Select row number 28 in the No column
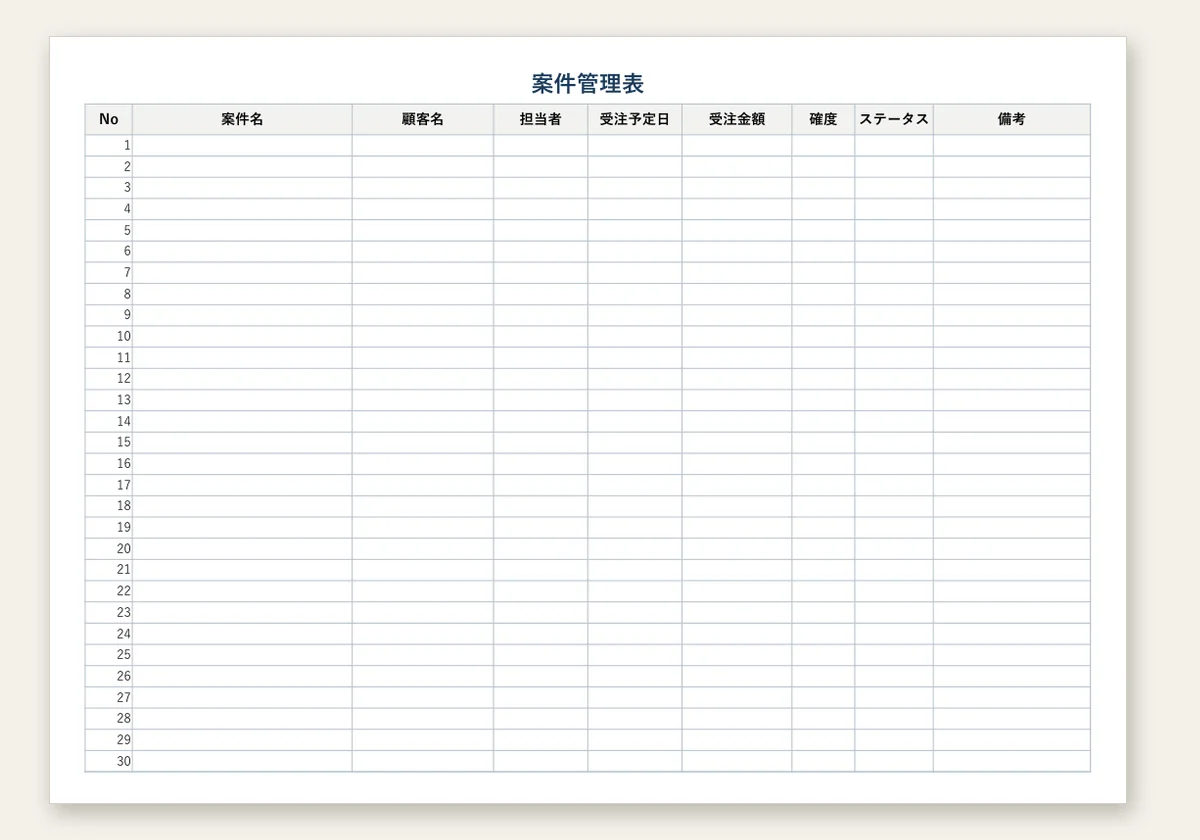Image resolution: width=1200 pixels, height=840 pixels. click(x=109, y=719)
